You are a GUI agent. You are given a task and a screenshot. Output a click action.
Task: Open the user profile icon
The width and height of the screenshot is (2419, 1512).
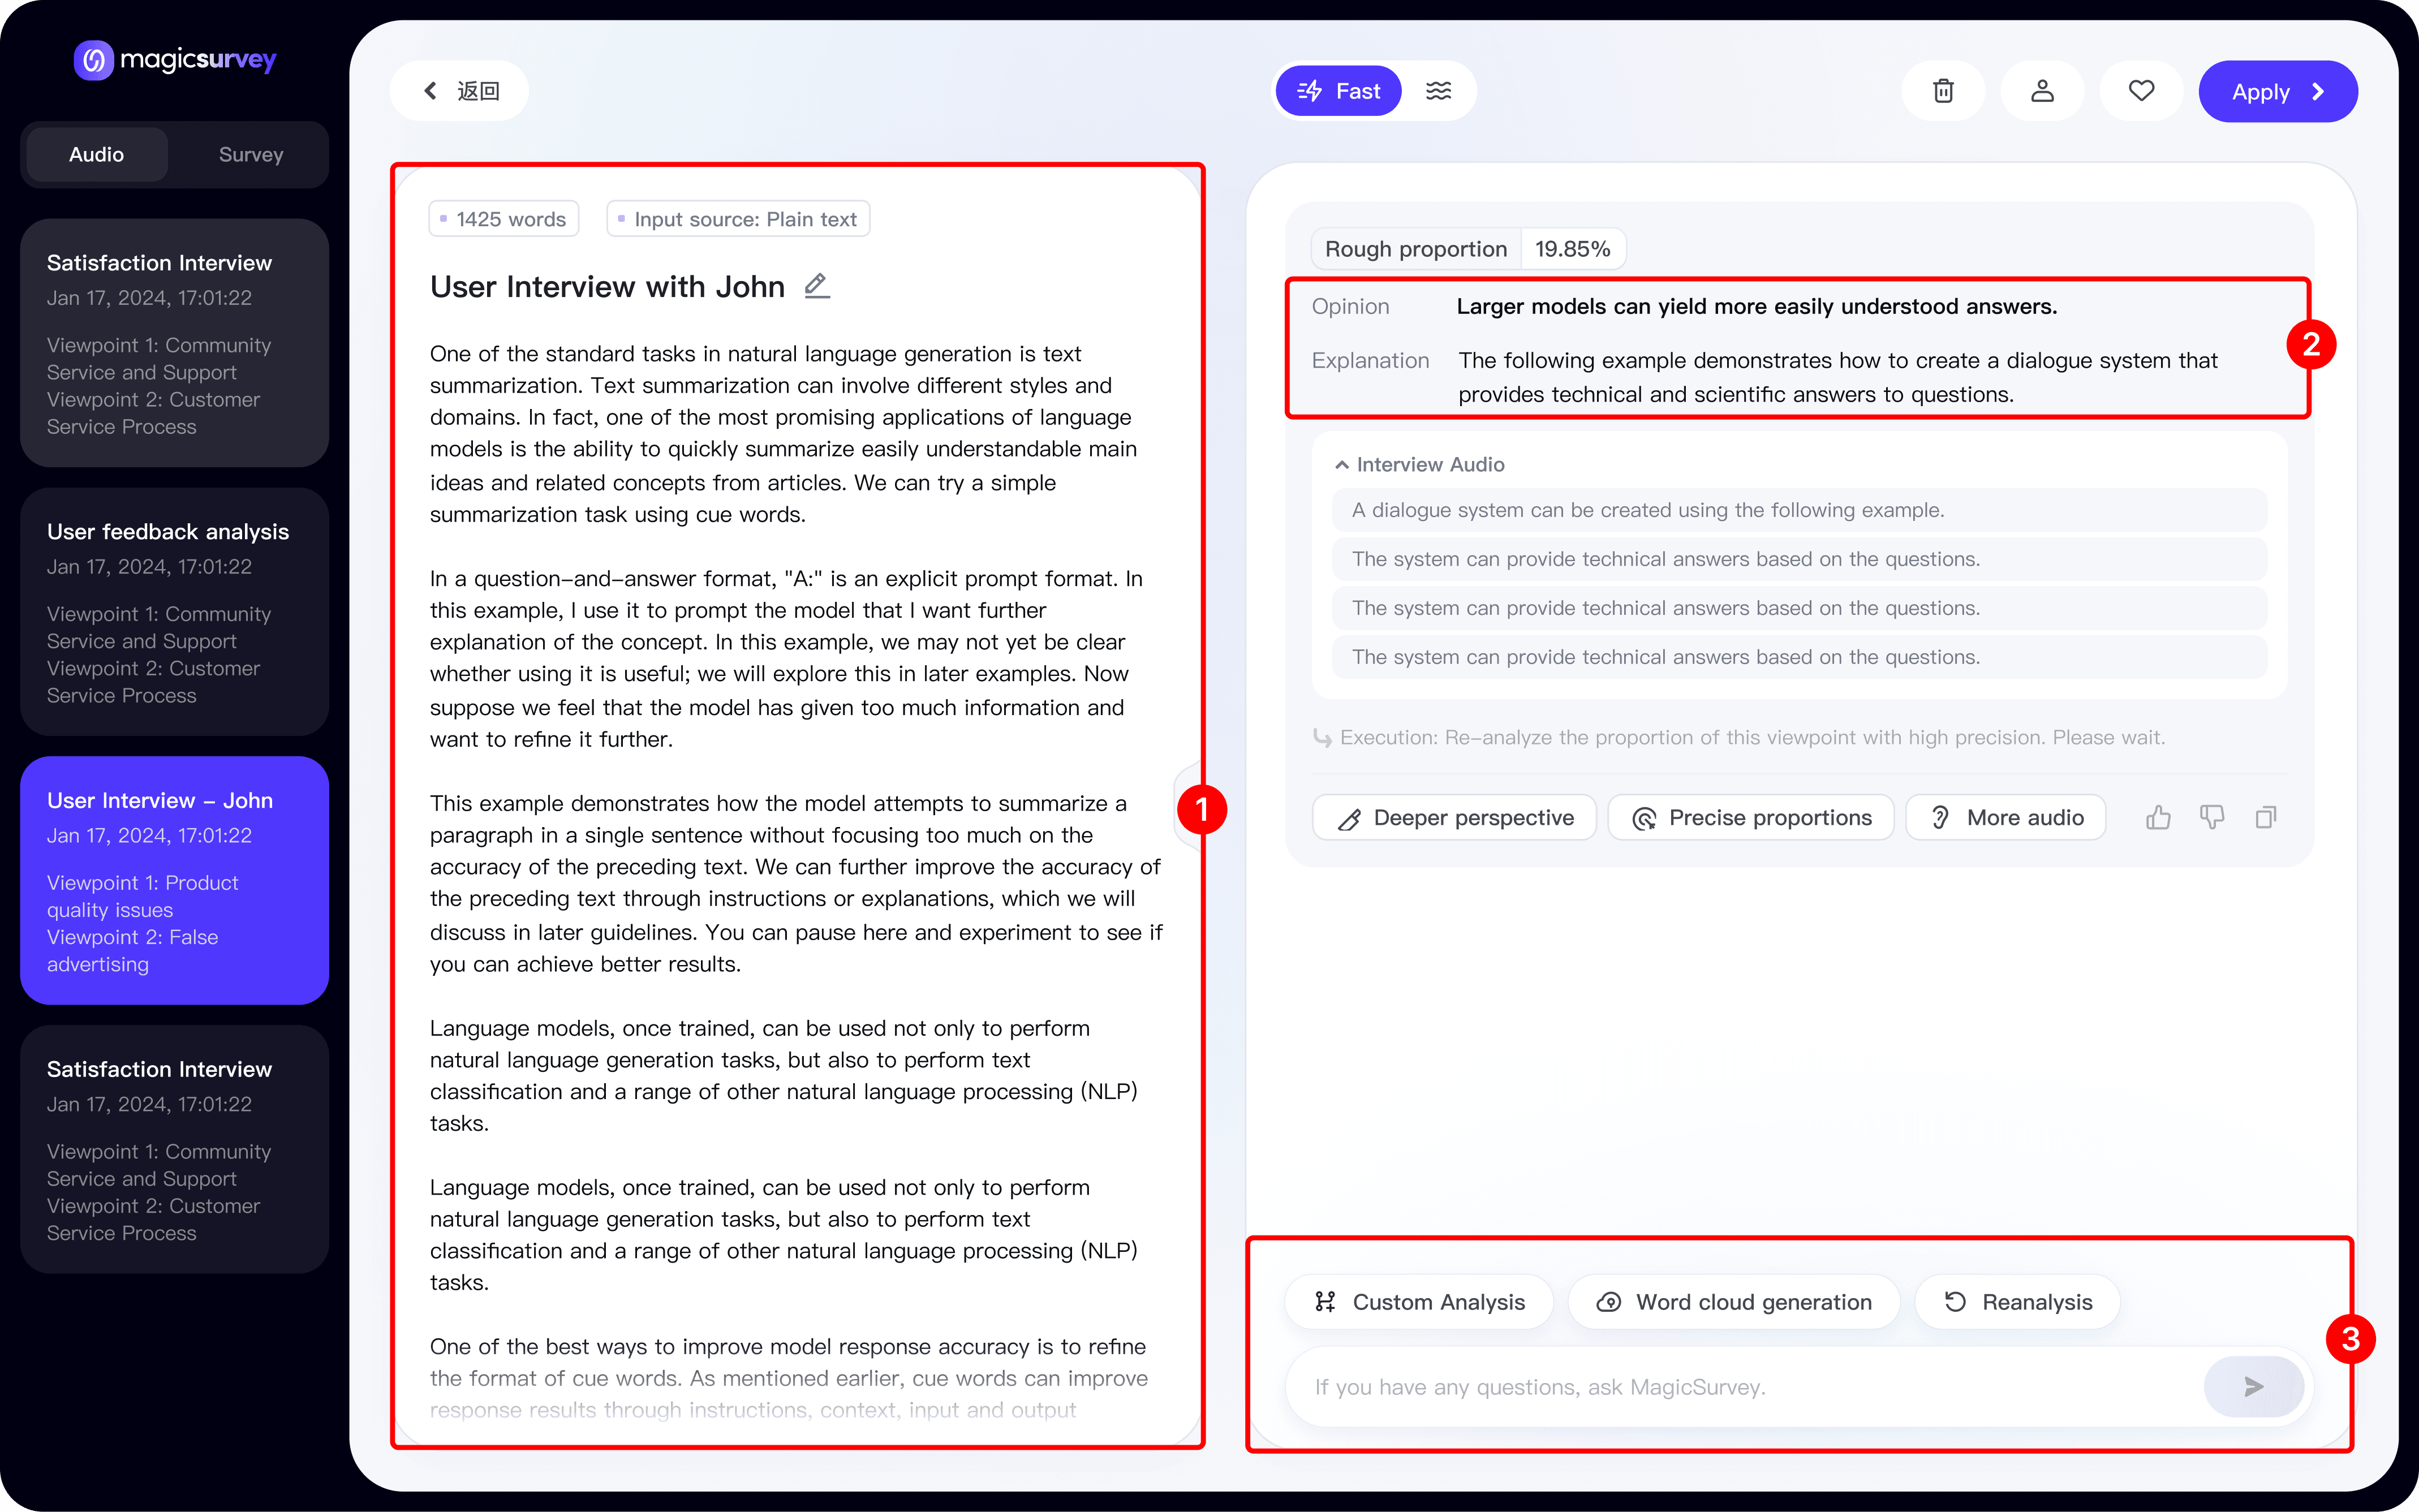(2041, 91)
